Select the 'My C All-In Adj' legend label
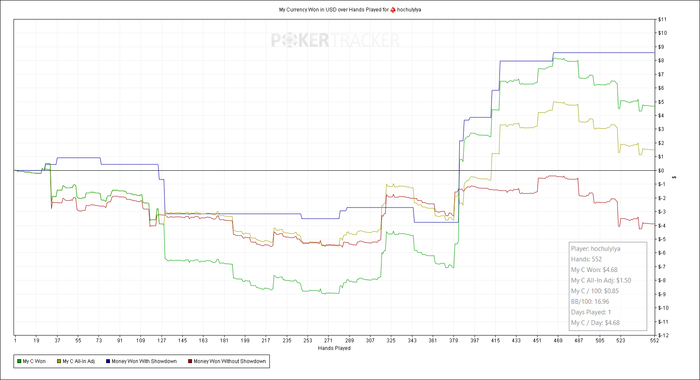 coord(79,361)
